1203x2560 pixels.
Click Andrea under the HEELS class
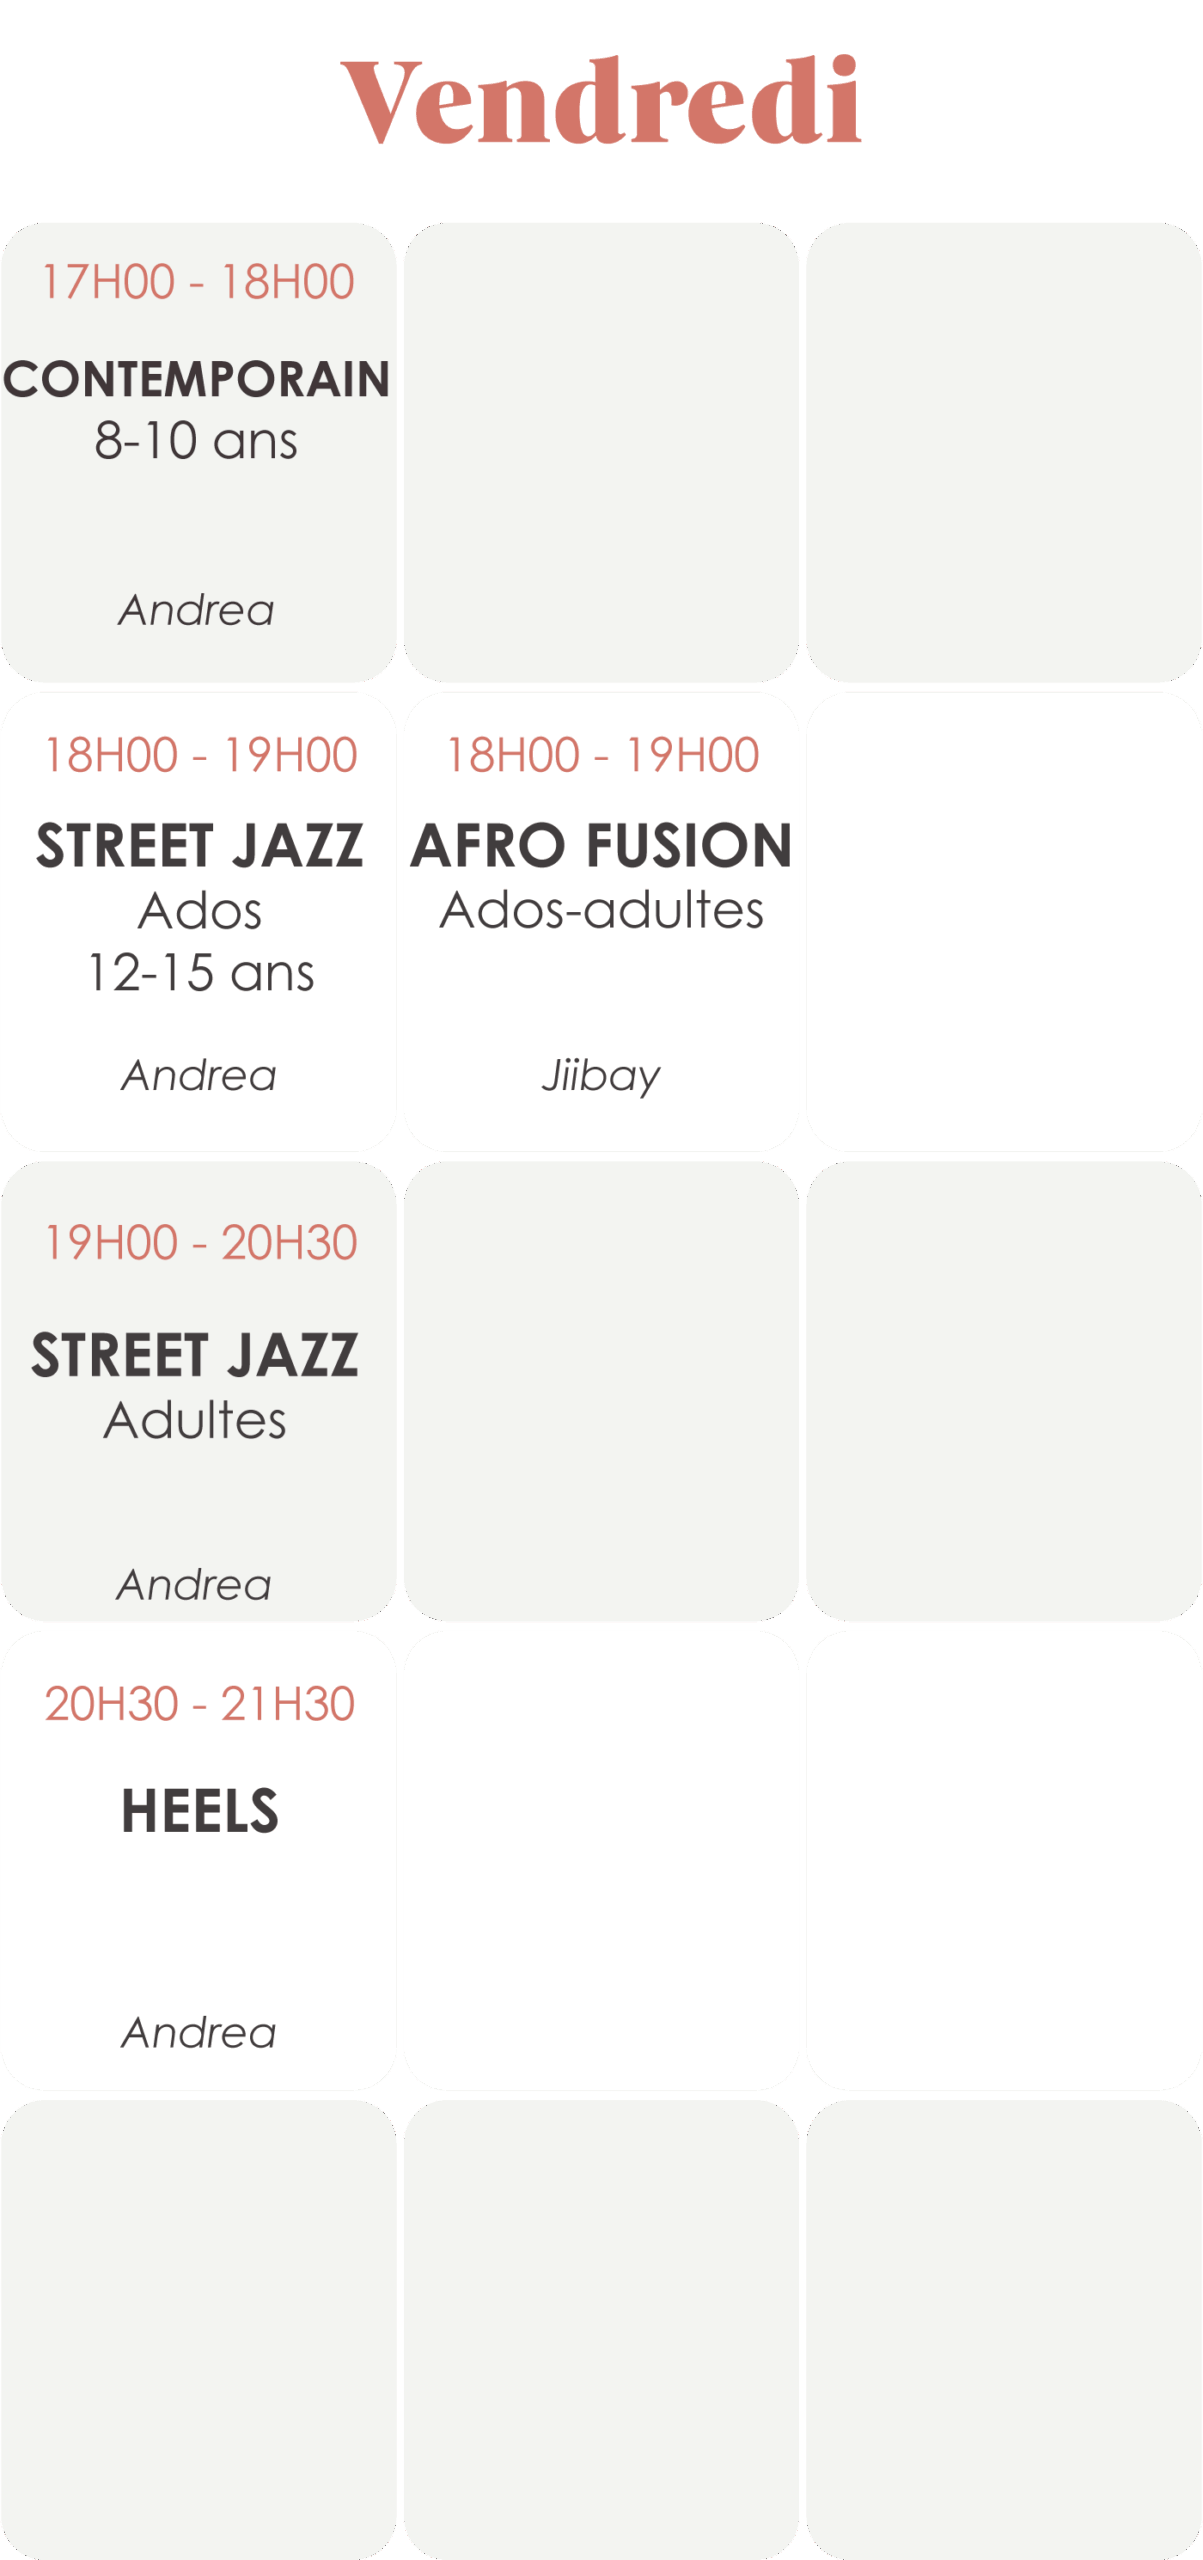[x=199, y=2033]
